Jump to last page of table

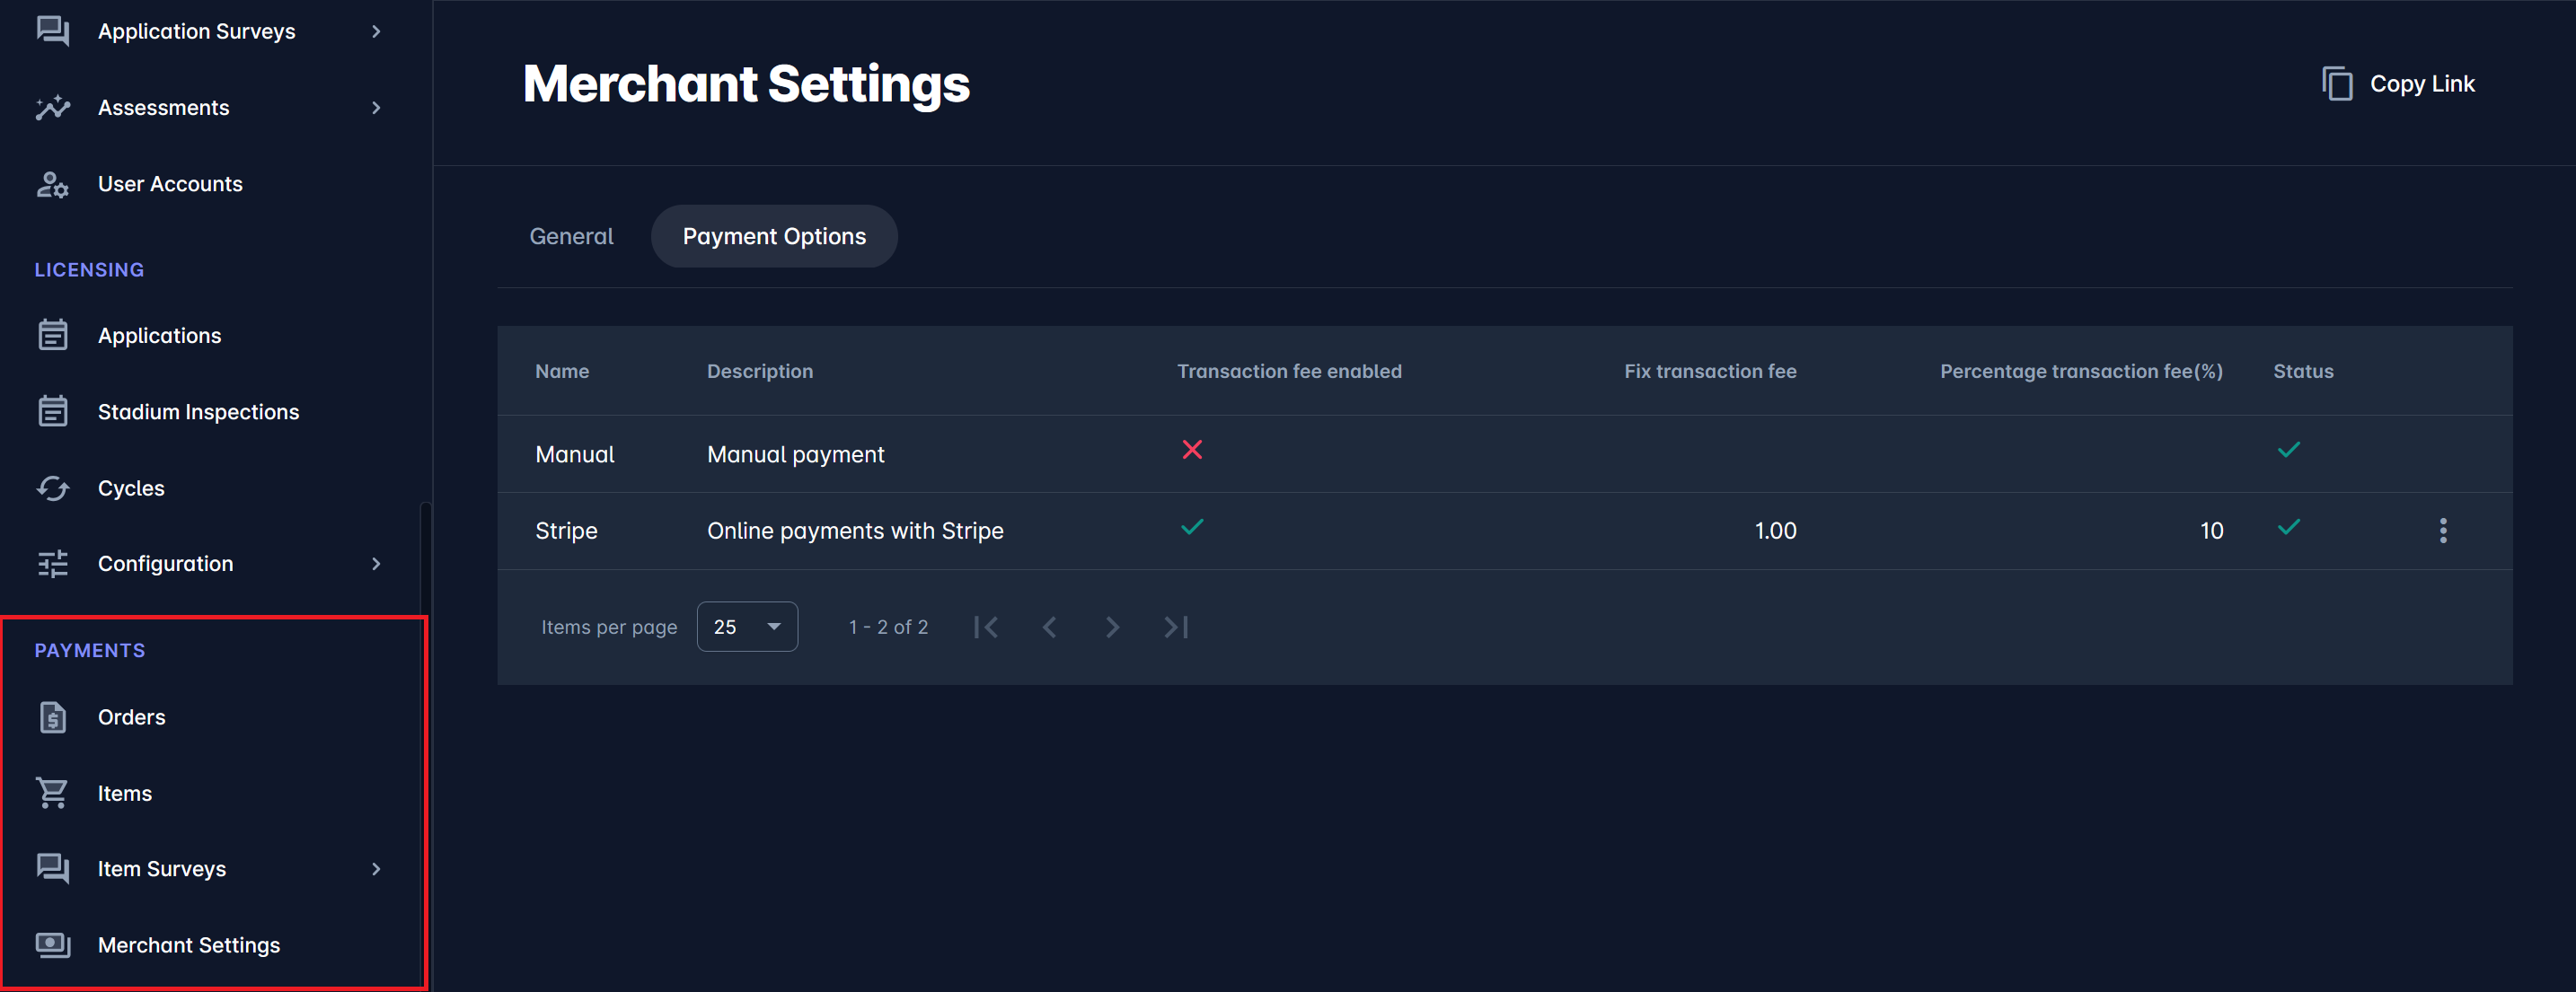1176,627
